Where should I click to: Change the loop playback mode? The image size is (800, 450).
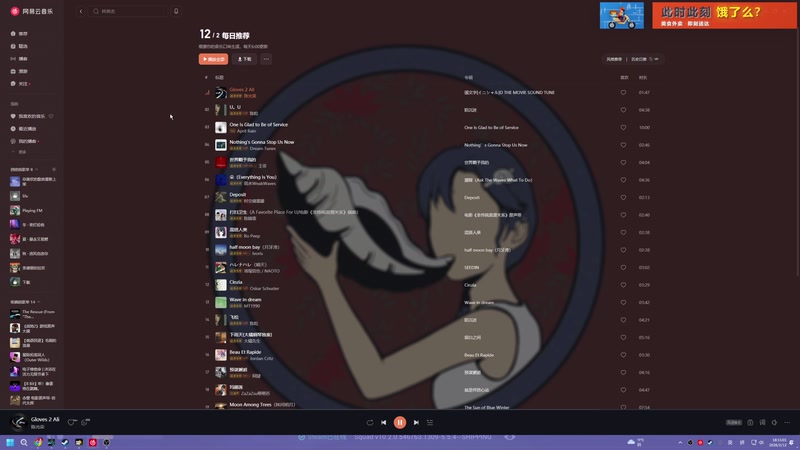tap(370, 422)
